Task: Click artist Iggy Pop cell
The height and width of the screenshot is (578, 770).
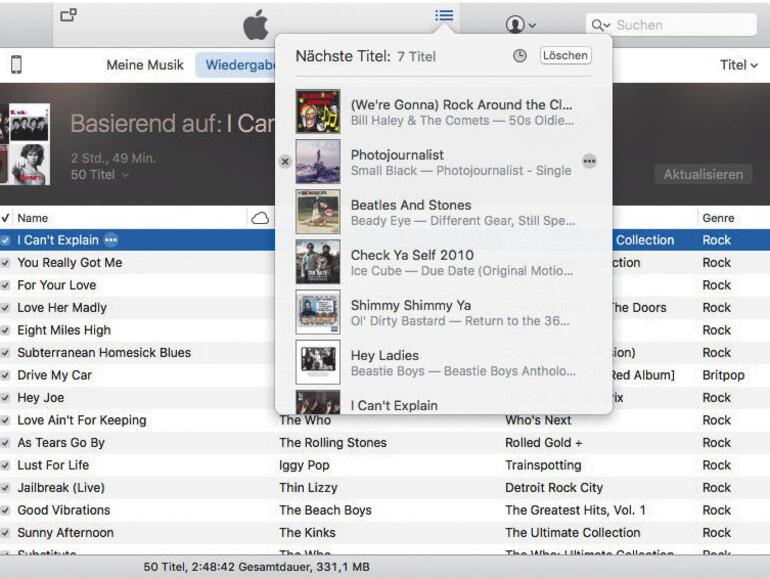Action: (304, 465)
